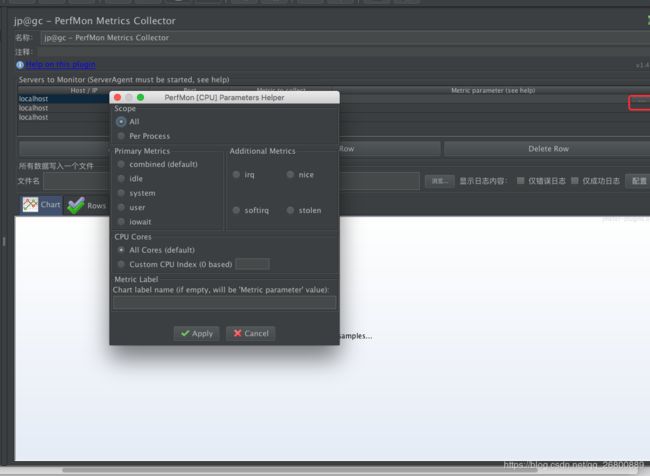
Task: Click the 'Host / IP' column header
Action: coord(84,90)
